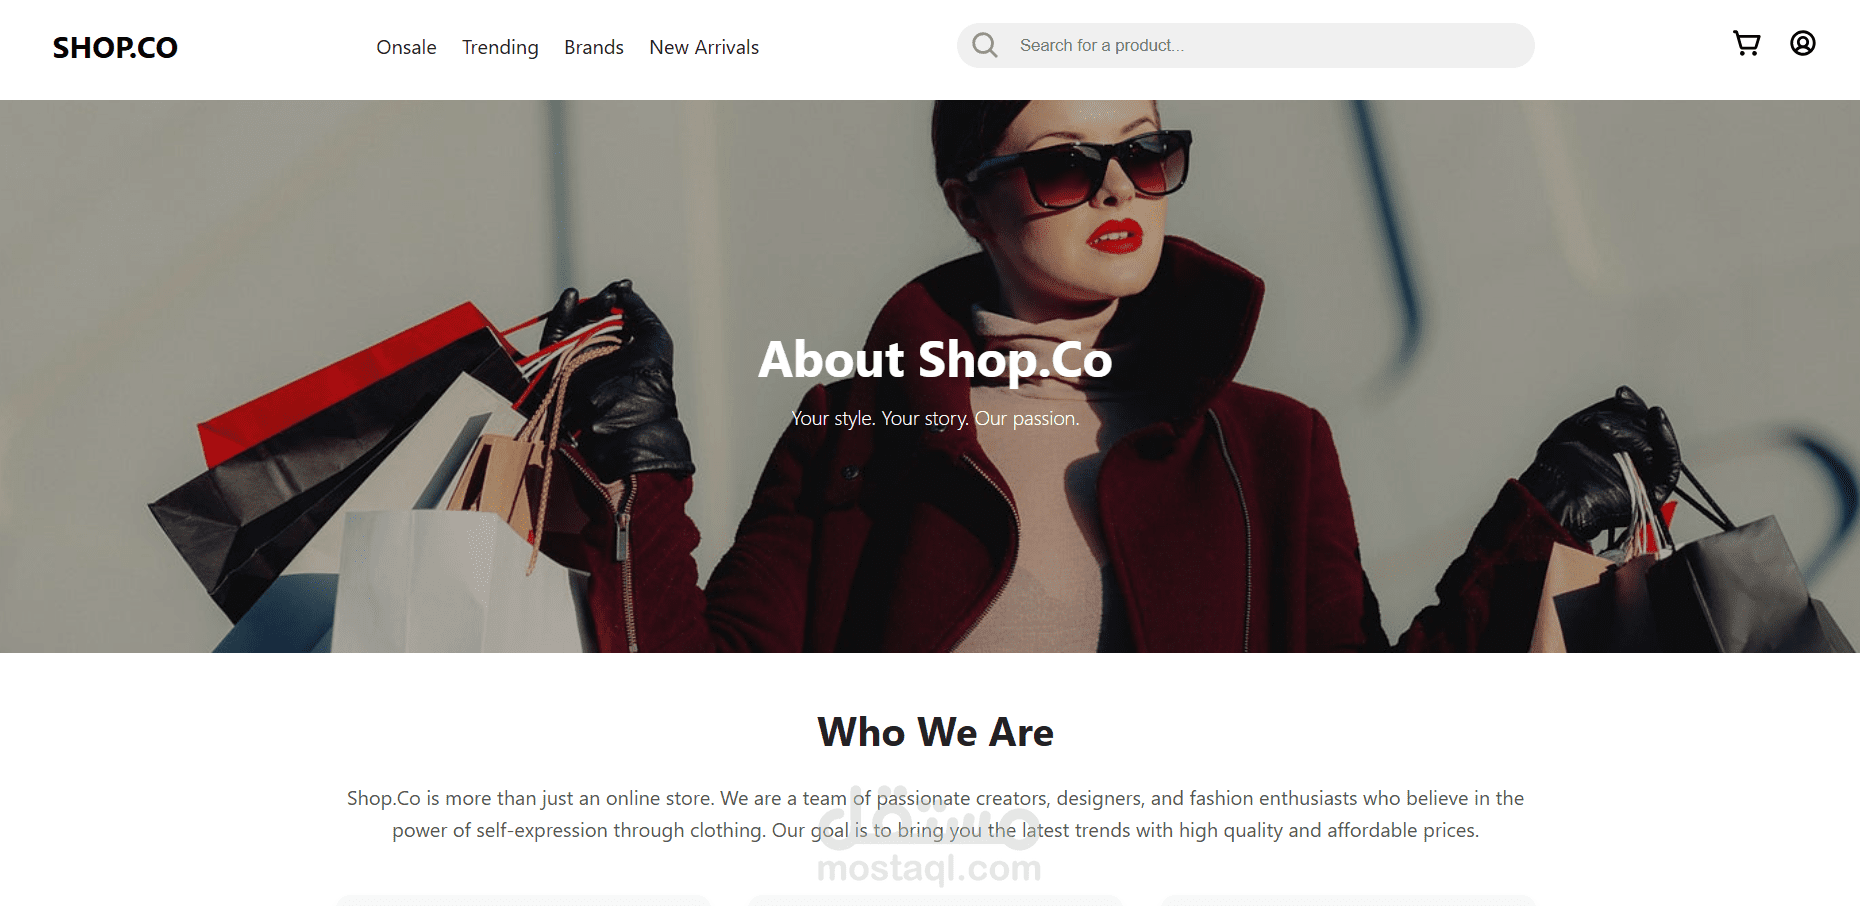Click the woman's red lips in banner
This screenshot has height=906, width=1860.
pyautogui.click(x=1115, y=236)
